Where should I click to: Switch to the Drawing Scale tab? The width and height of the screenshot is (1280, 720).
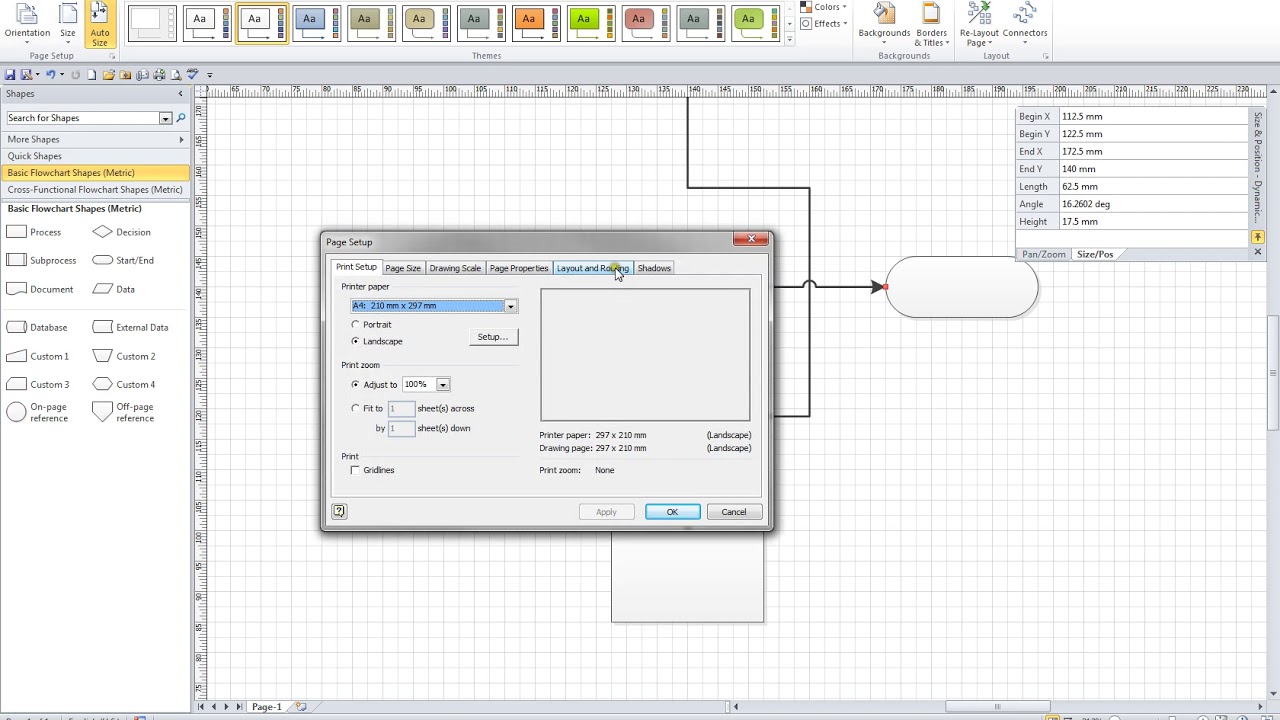pos(455,268)
